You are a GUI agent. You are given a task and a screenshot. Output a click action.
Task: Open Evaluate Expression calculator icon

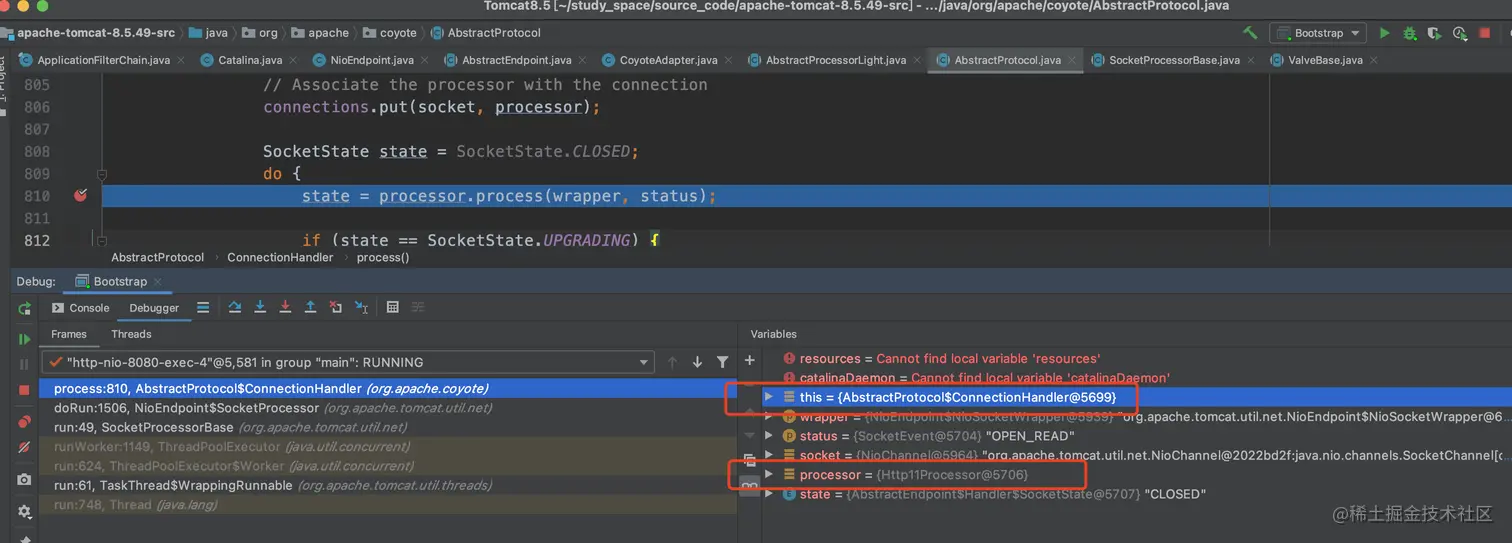pyautogui.click(x=393, y=307)
